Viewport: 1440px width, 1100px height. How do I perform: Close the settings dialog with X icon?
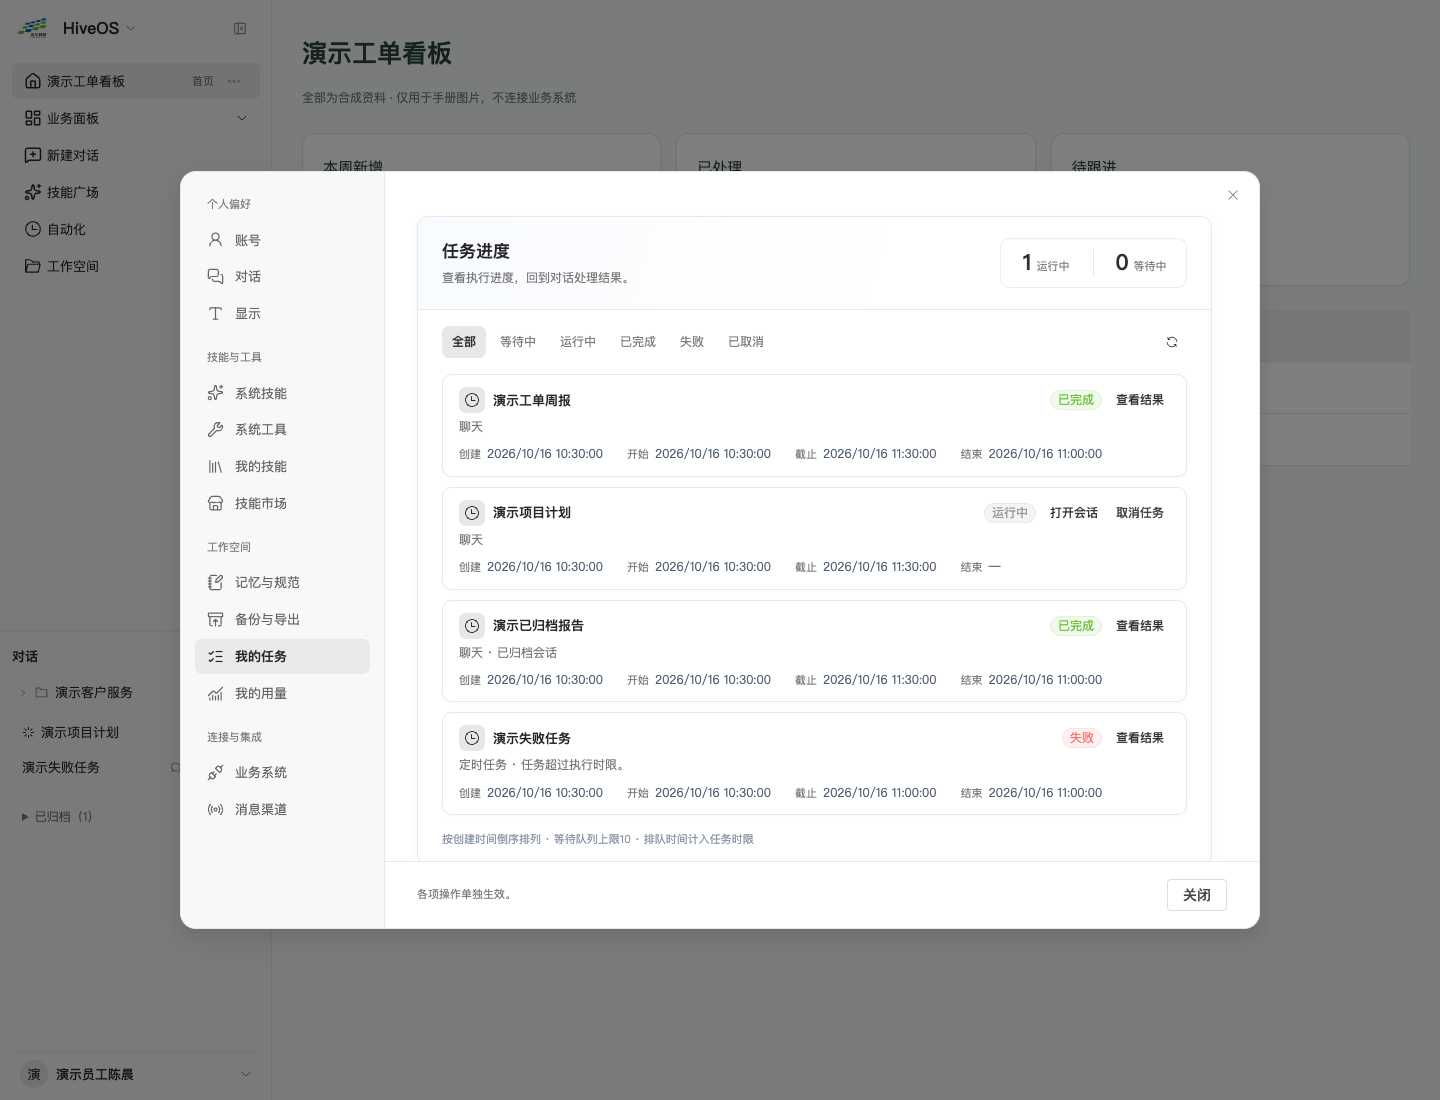pyautogui.click(x=1233, y=195)
